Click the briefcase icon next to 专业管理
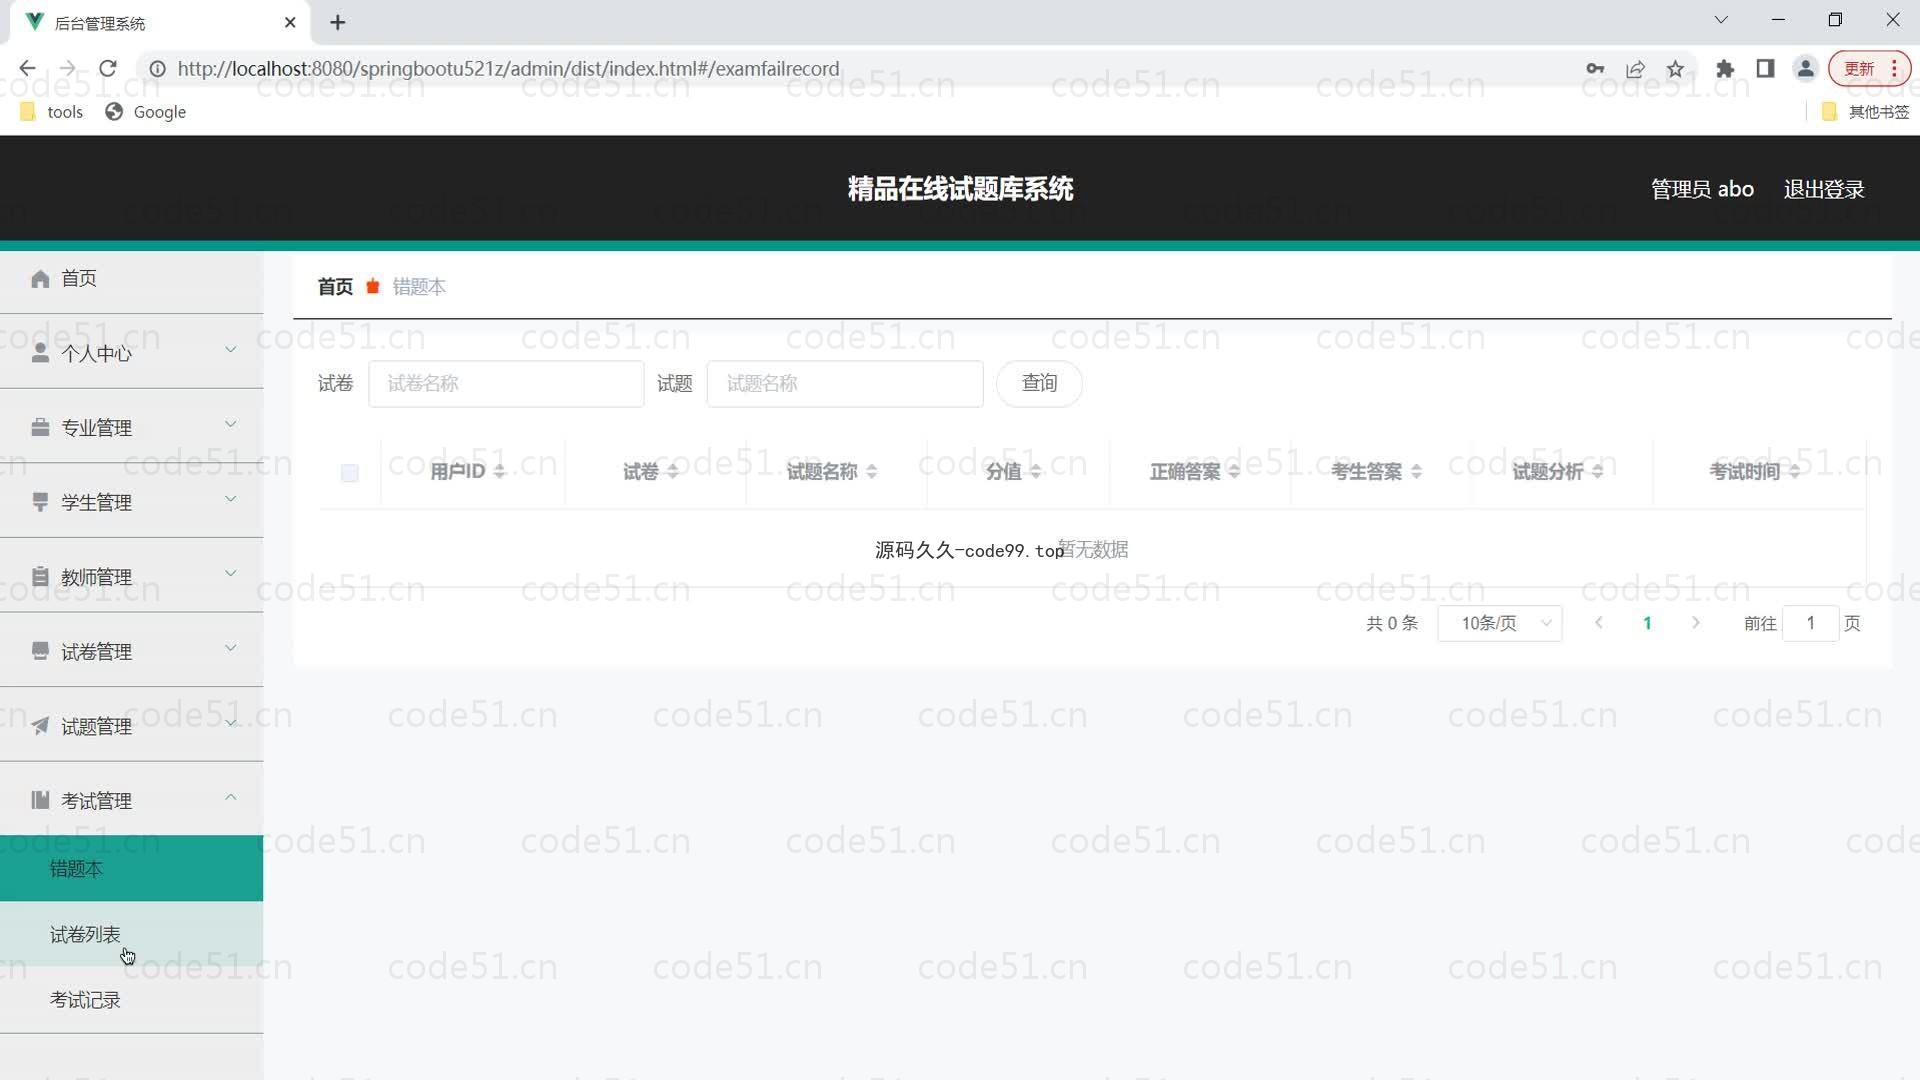 click(x=40, y=428)
